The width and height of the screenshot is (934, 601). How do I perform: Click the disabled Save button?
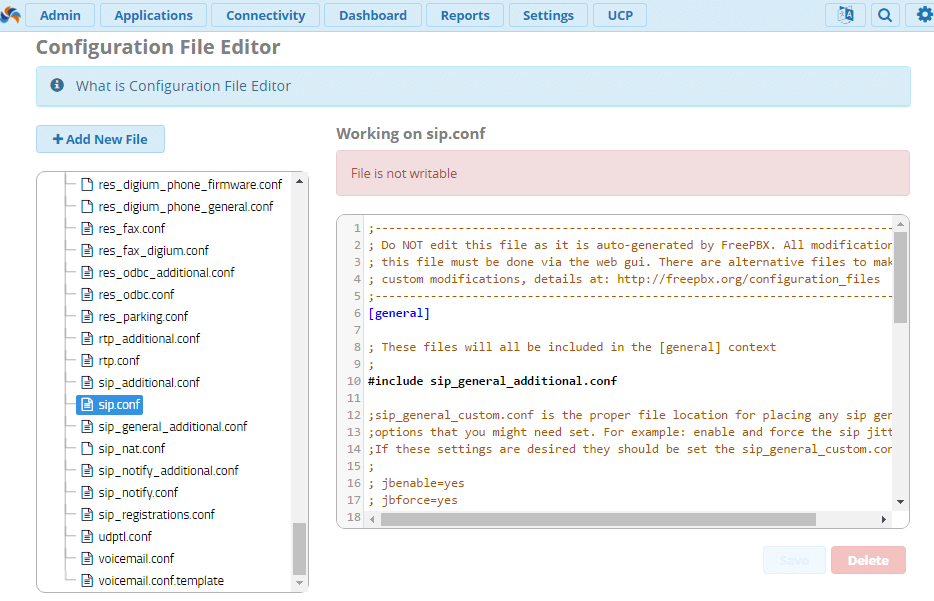pos(794,560)
